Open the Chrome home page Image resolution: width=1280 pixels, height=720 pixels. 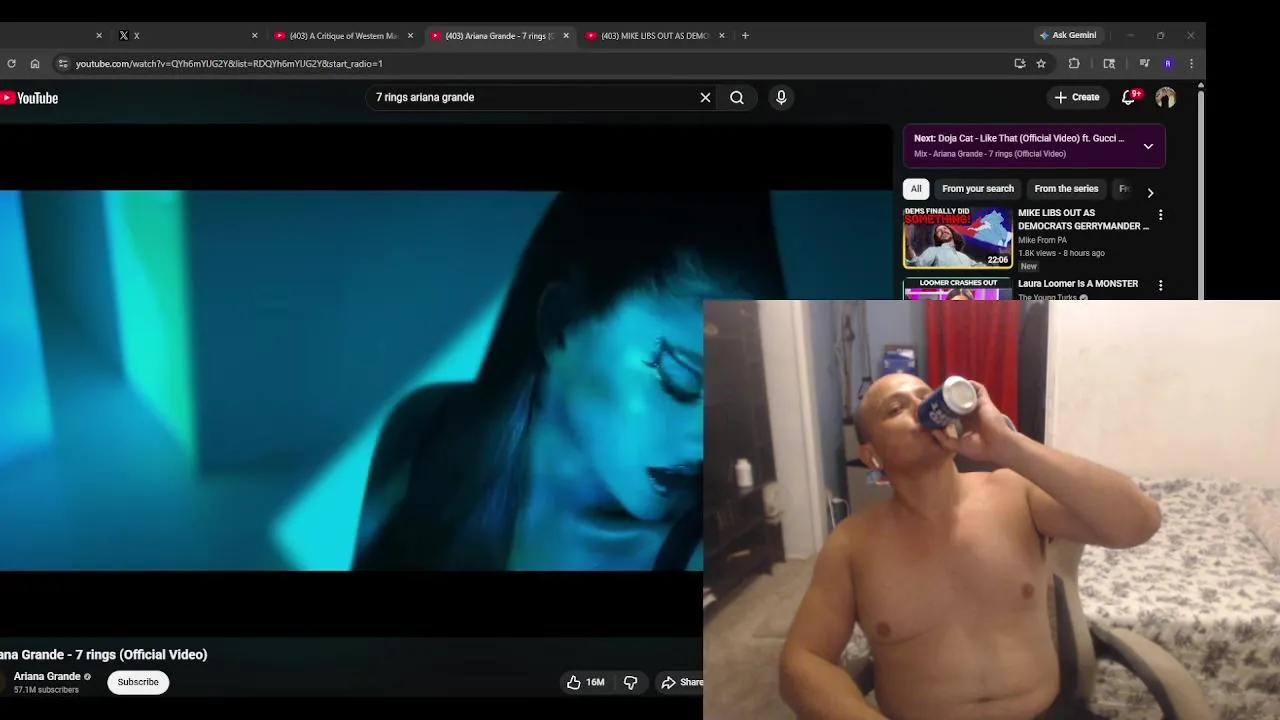tap(35, 63)
